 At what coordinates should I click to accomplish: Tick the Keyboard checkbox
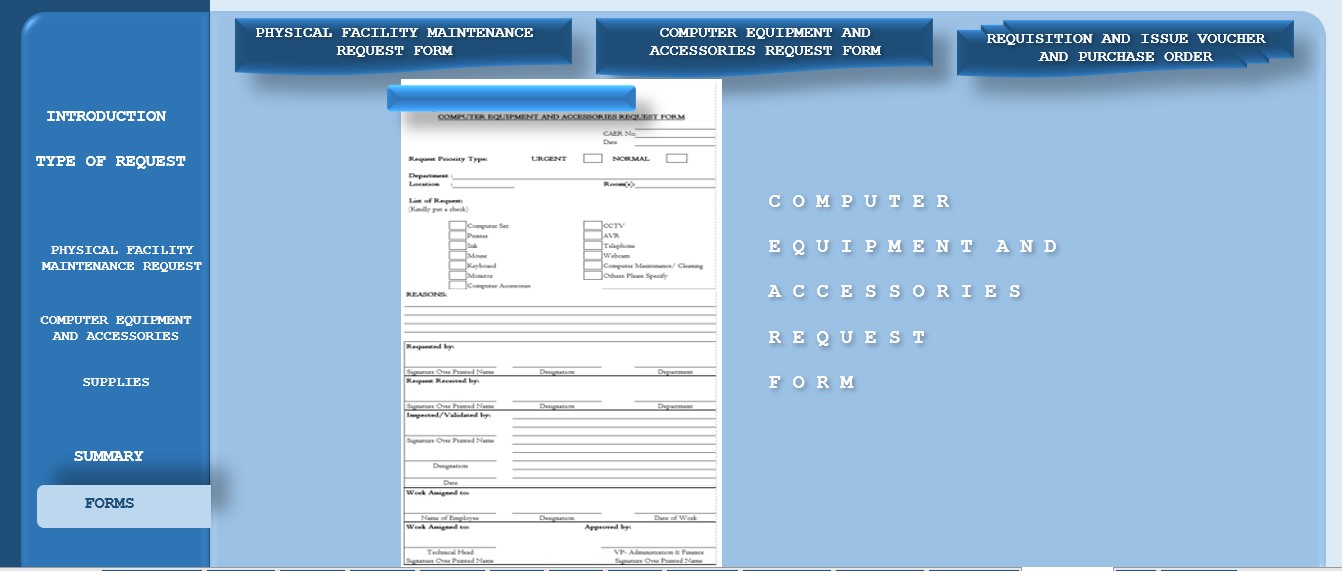coord(457,266)
